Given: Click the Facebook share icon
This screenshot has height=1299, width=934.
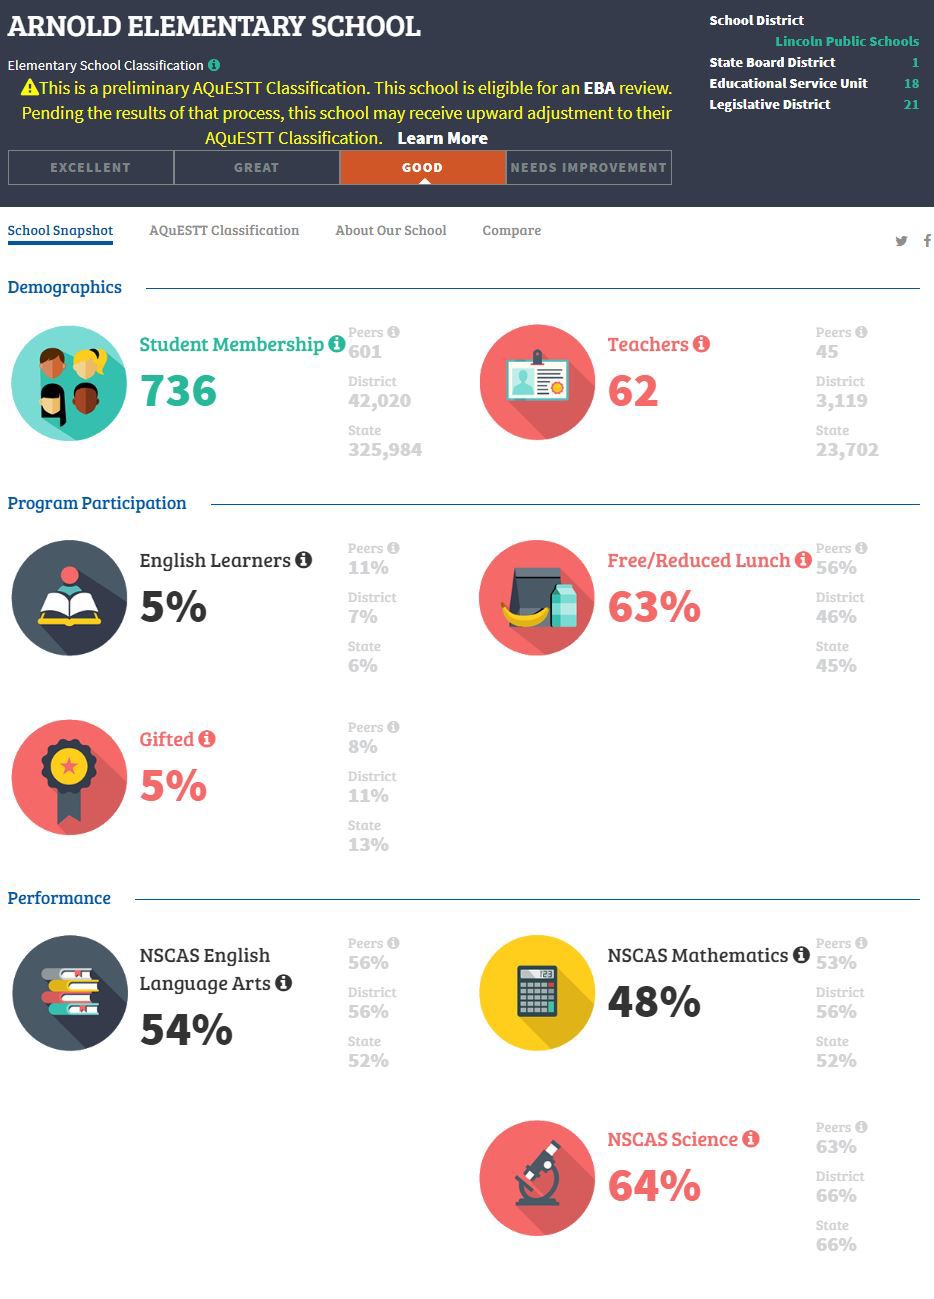Looking at the screenshot, I should tap(927, 241).
